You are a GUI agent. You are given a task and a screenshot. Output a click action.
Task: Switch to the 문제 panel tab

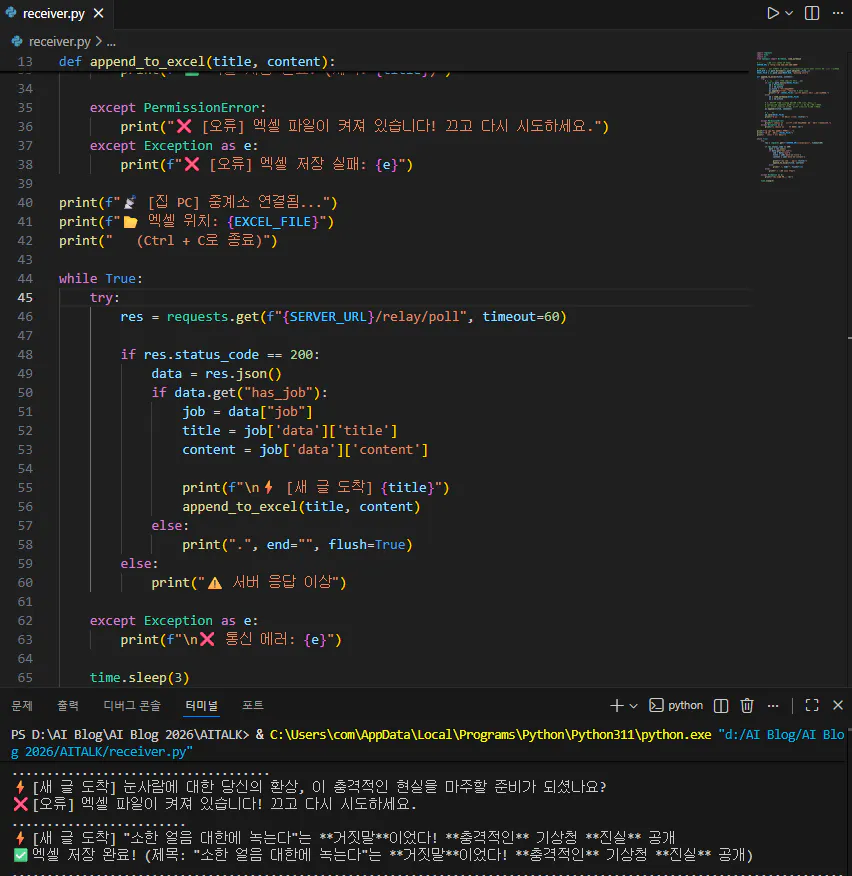click(22, 704)
